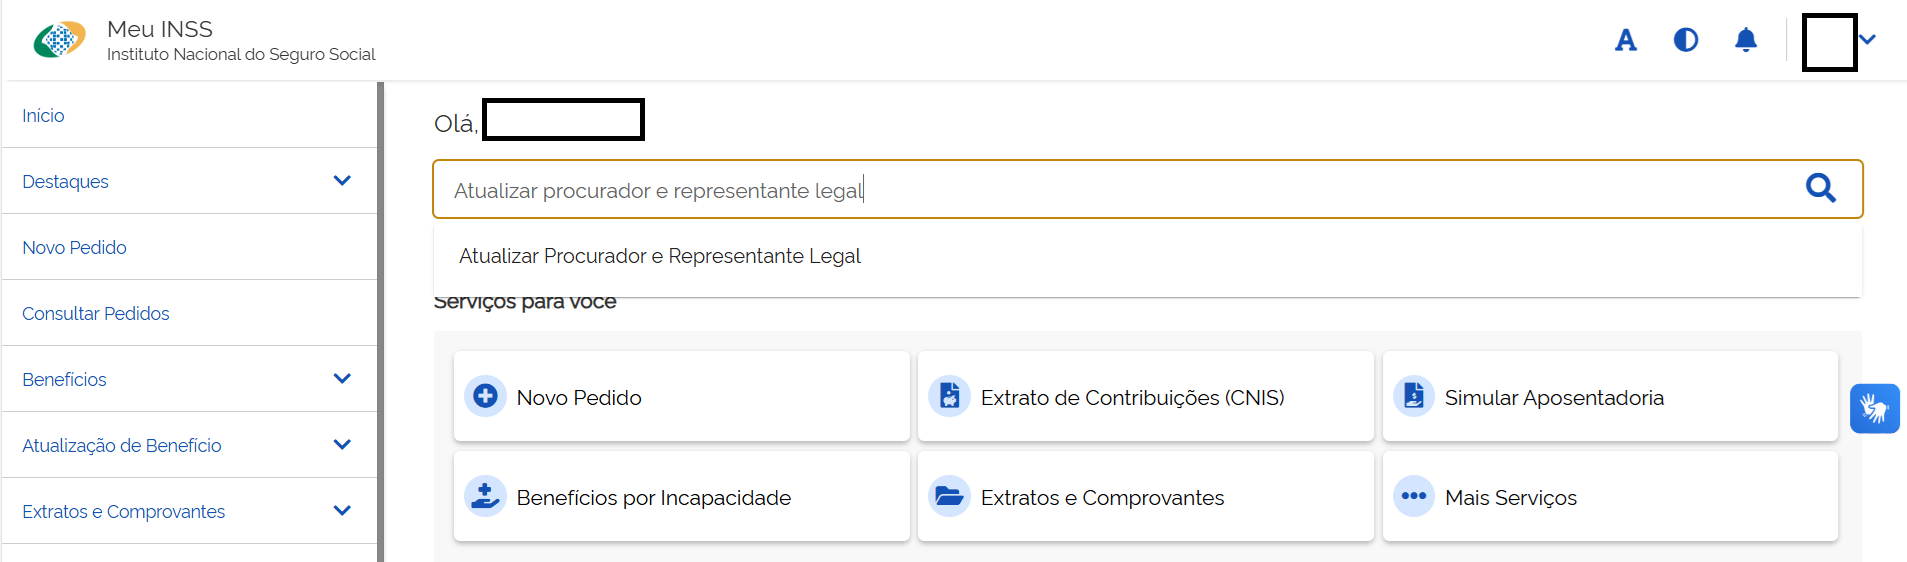Select the 'Atualizar Procurador e Representante Legal' suggestion
Image resolution: width=1907 pixels, height=562 pixels.
pyautogui.click(x=660, y=256)
